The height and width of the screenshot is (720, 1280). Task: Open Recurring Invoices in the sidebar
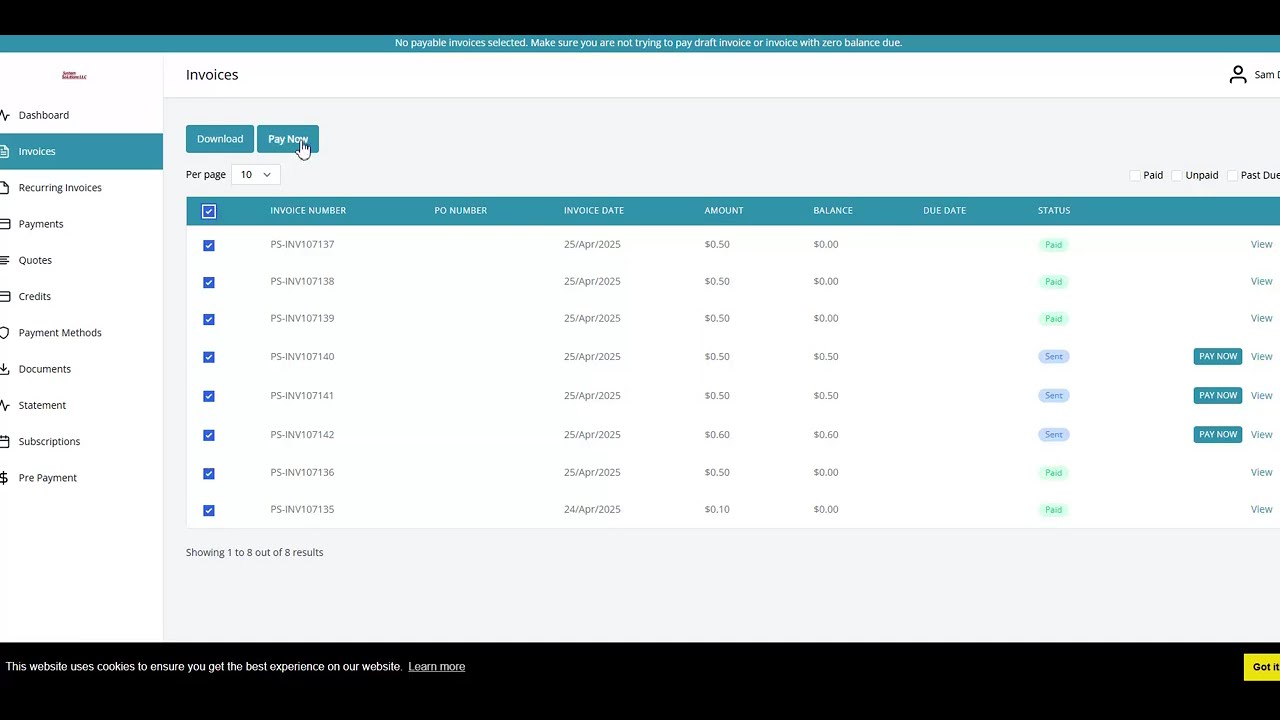(60, 188)
